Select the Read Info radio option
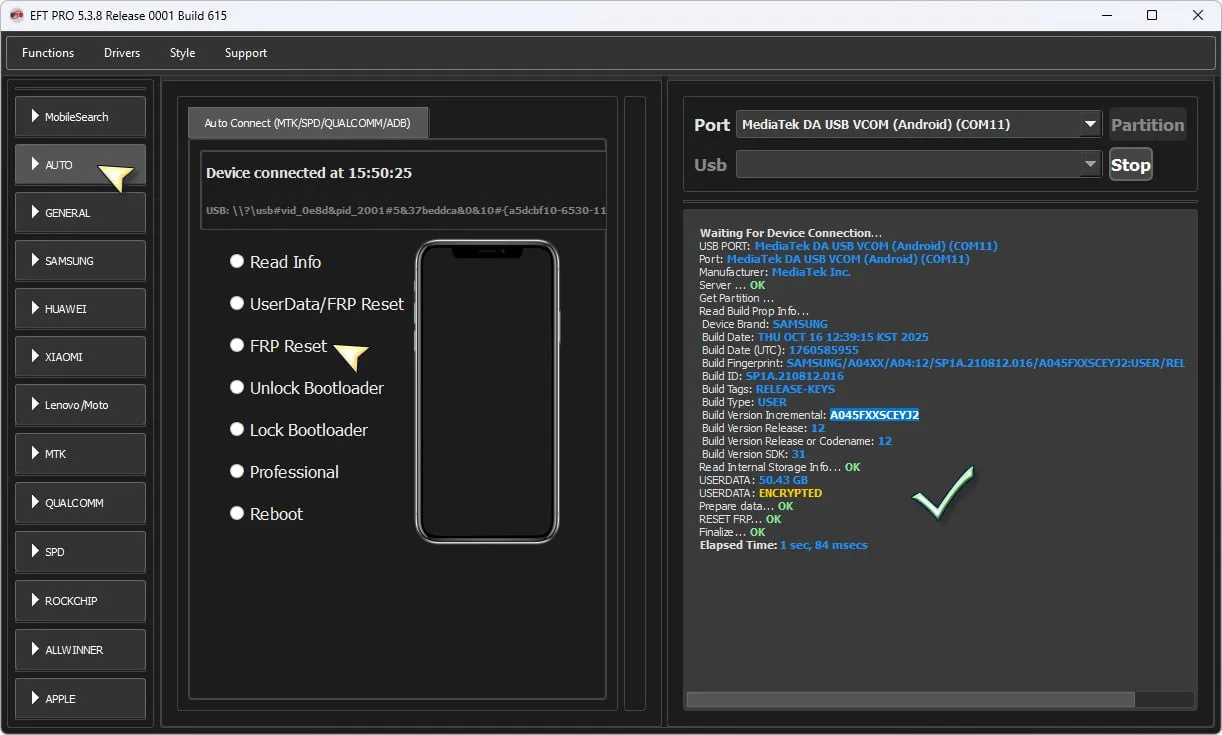This screenshot has height=735, width=1222. point(237,261)
